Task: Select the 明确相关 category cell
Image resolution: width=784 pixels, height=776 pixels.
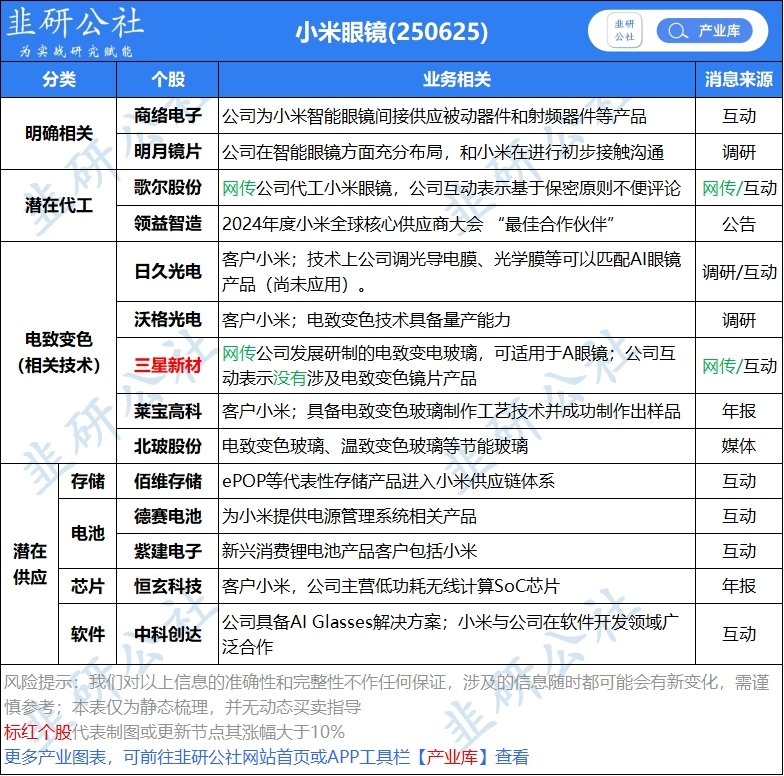Action: (x=58, y=134)
